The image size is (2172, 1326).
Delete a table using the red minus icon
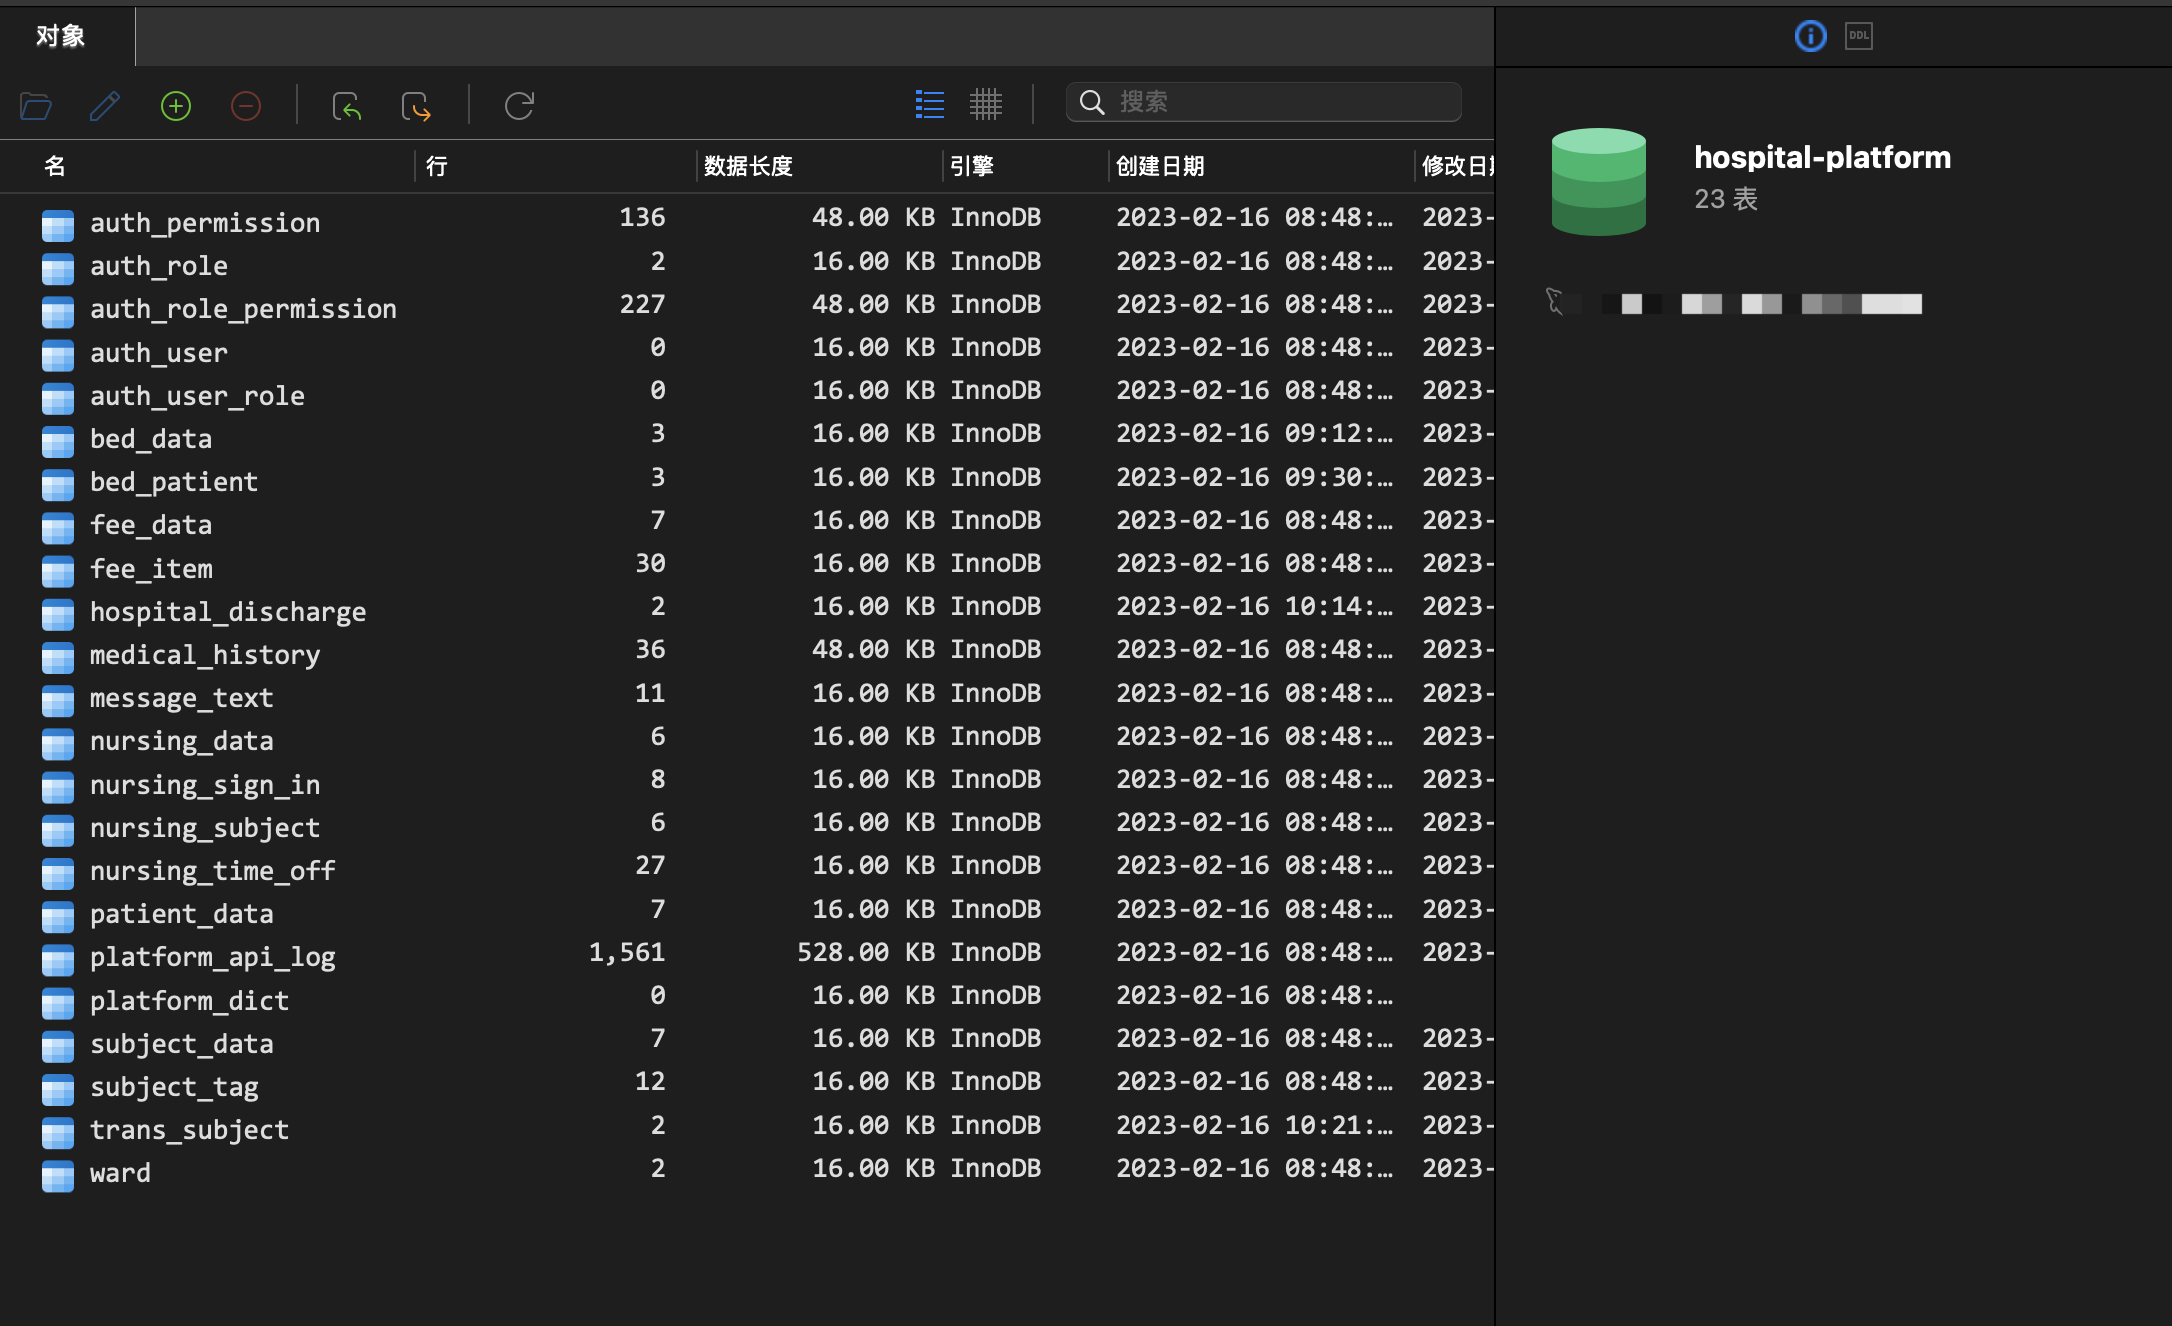pos(245,105)
